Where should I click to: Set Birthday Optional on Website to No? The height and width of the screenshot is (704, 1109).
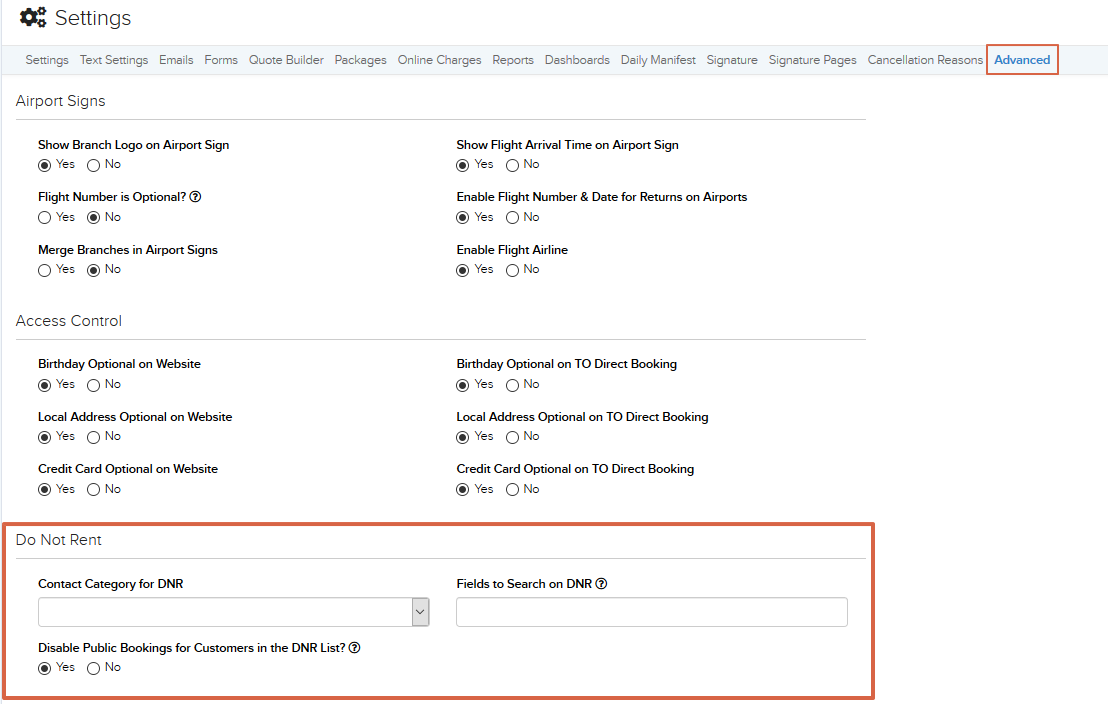(92, 384)
